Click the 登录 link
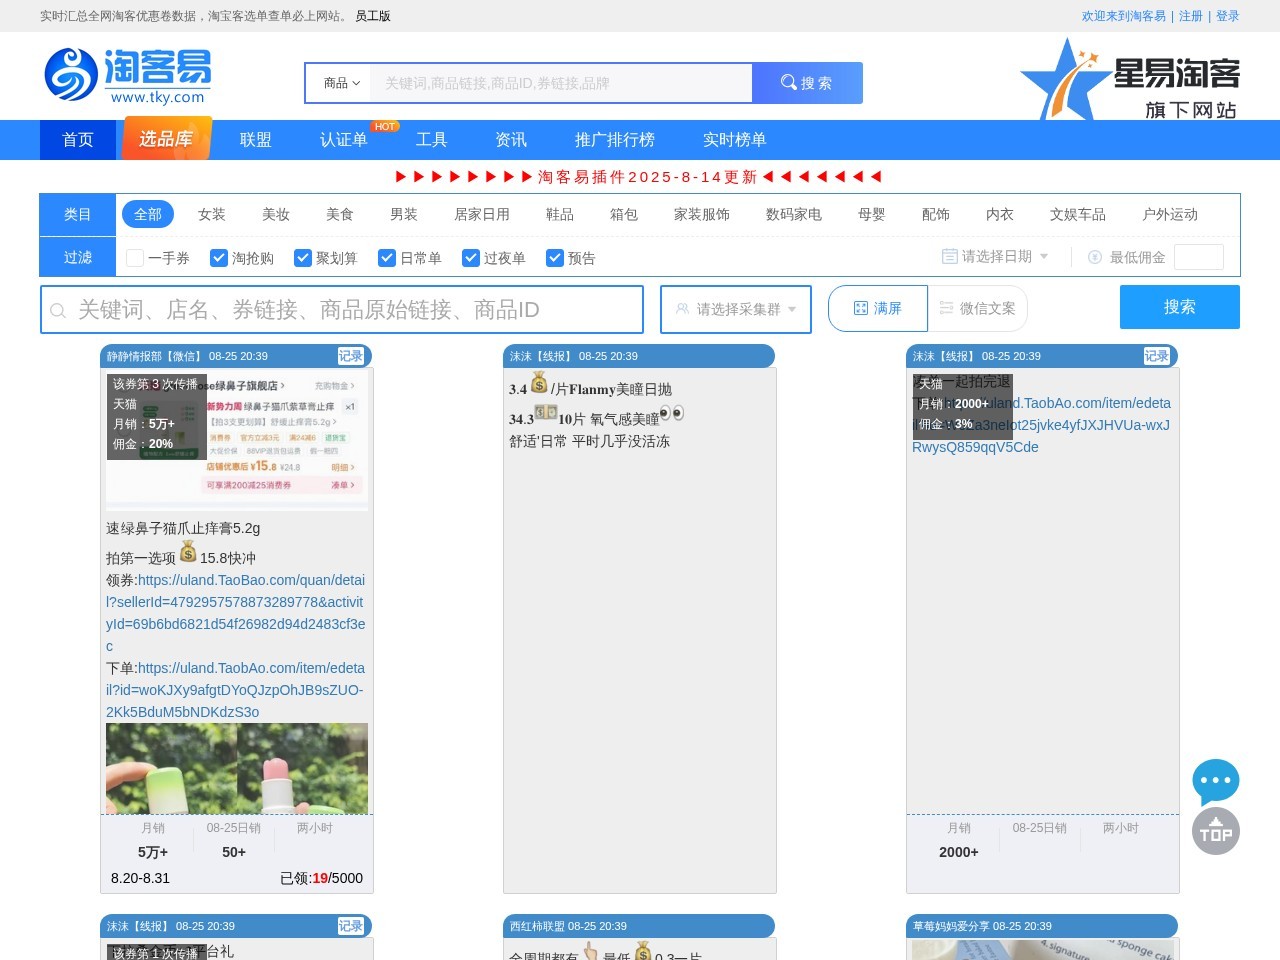 [x=1228, y=16]
